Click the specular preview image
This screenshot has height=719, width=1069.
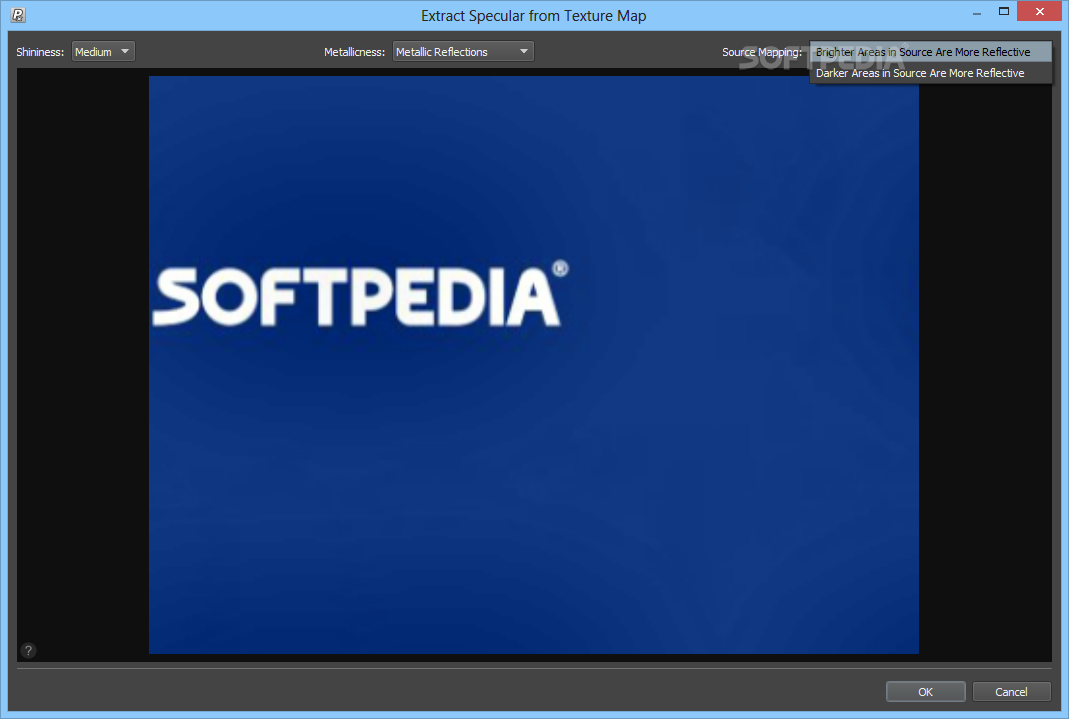(534, 365)
